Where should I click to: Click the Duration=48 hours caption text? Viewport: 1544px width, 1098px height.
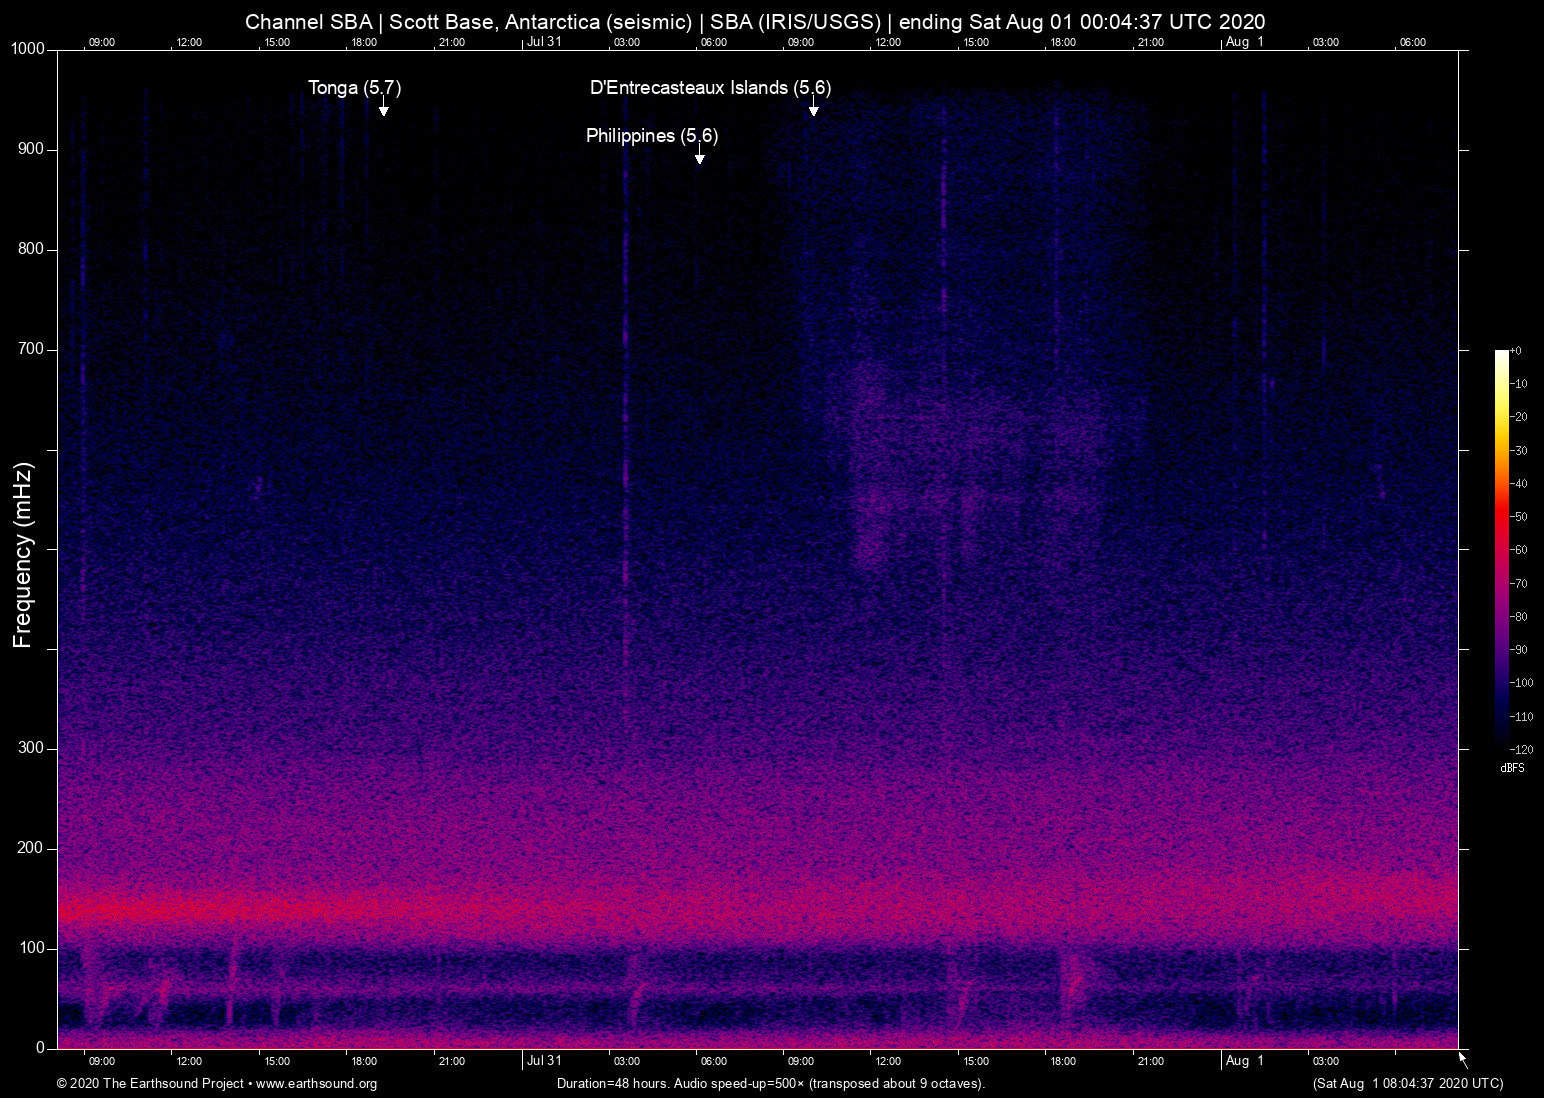[x=770, y=1083]
